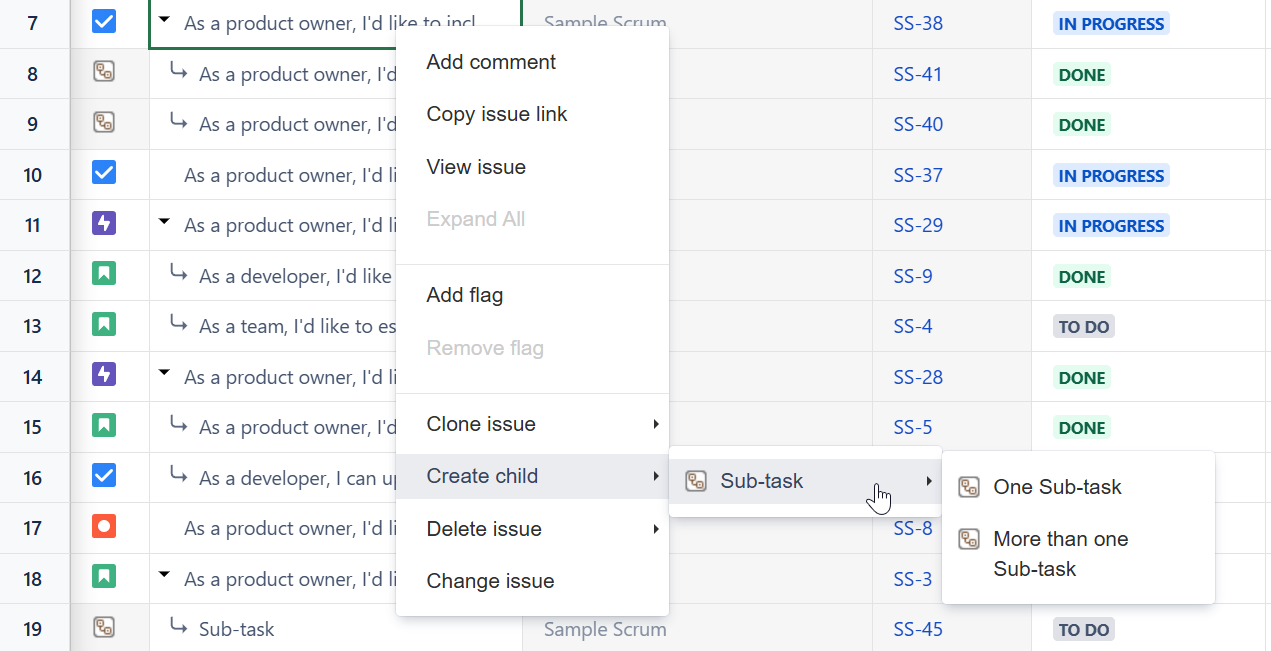Click the sub-task icon in row 8
Viewport: 1271px width, 651px height.
click(104, 72)
